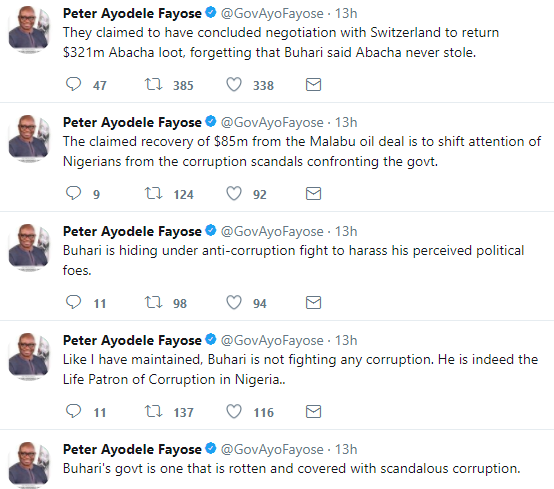Retweet the Life Patron of Corruption tweet
This screenshot has height=489, width=554.
coord(153,412)
